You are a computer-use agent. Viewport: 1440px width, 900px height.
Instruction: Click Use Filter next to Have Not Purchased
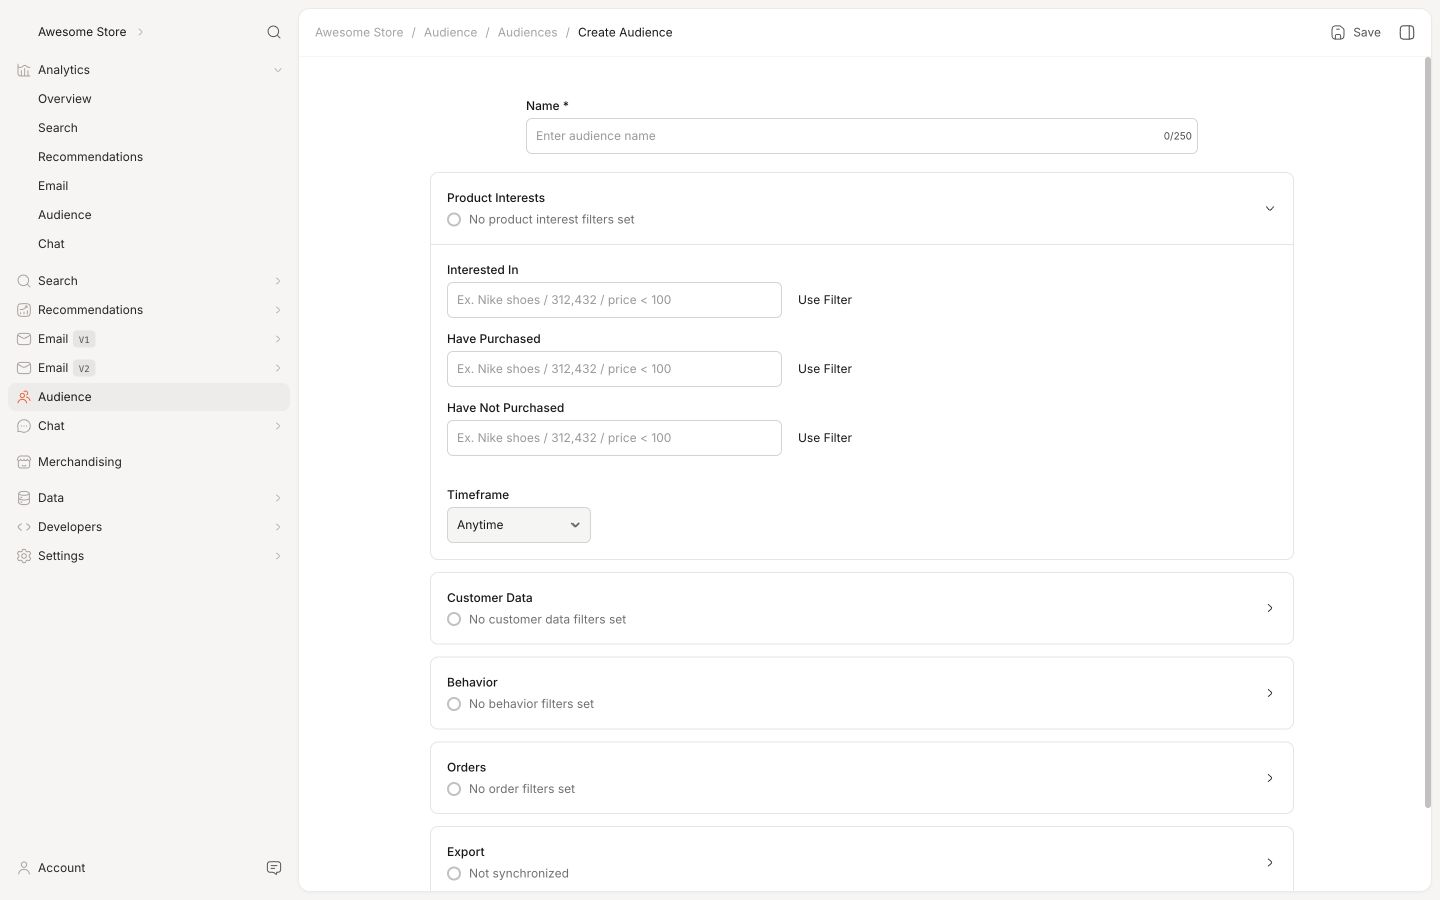point(825,438)
